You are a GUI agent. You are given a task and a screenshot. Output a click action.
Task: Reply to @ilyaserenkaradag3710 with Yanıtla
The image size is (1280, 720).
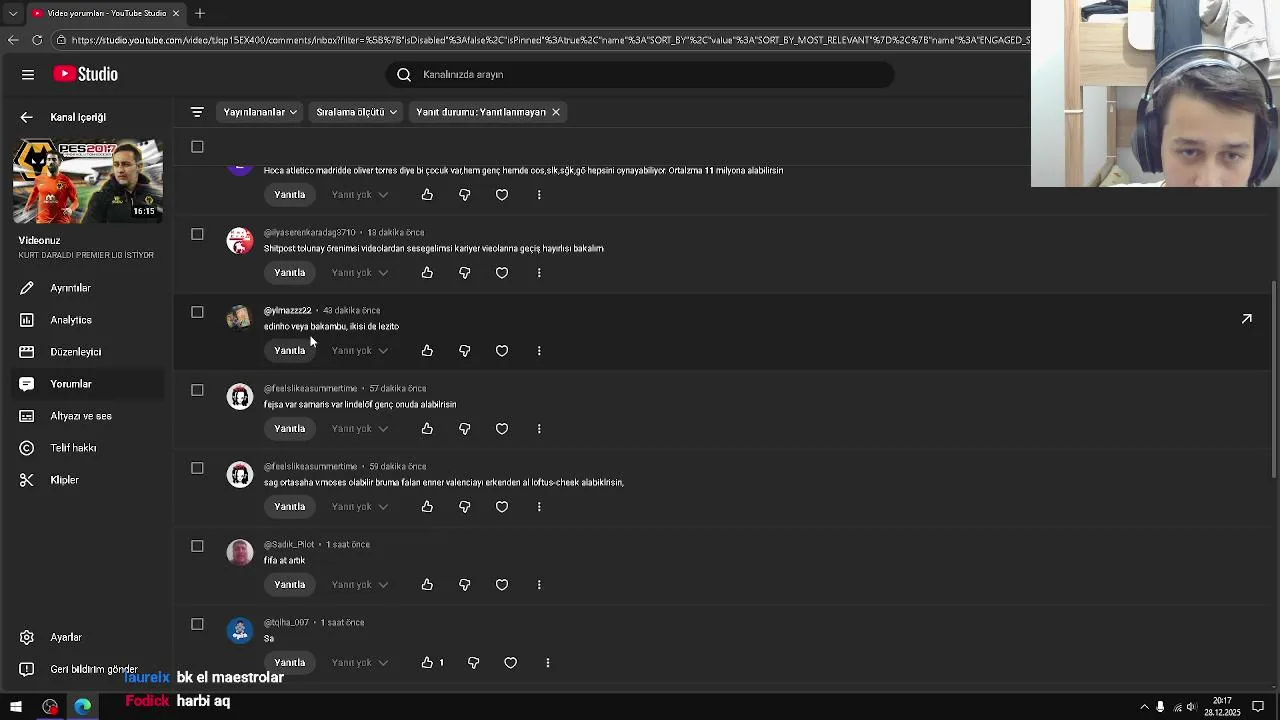click(290, 272)
